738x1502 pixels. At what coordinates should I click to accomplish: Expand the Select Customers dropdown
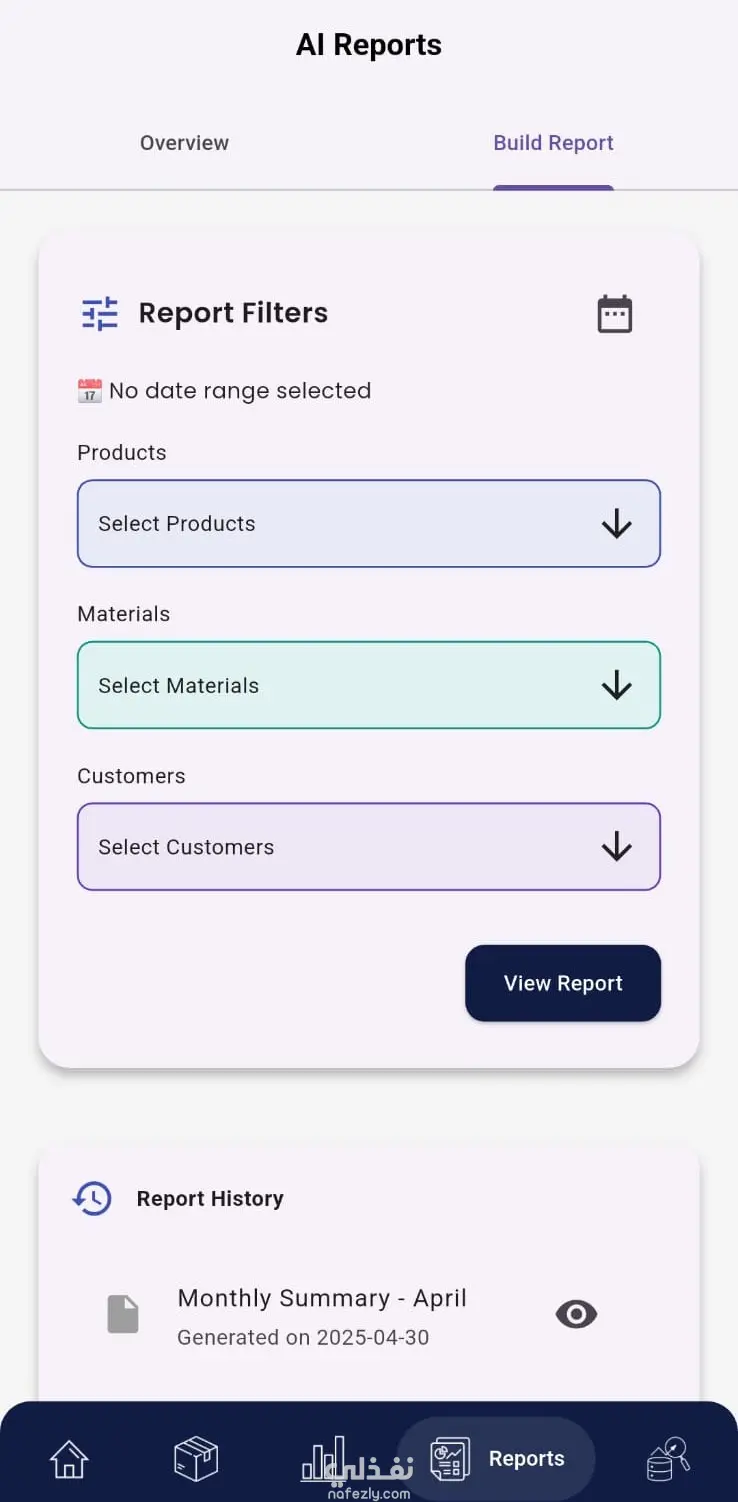pyautogui.click(x=368, y=847)
